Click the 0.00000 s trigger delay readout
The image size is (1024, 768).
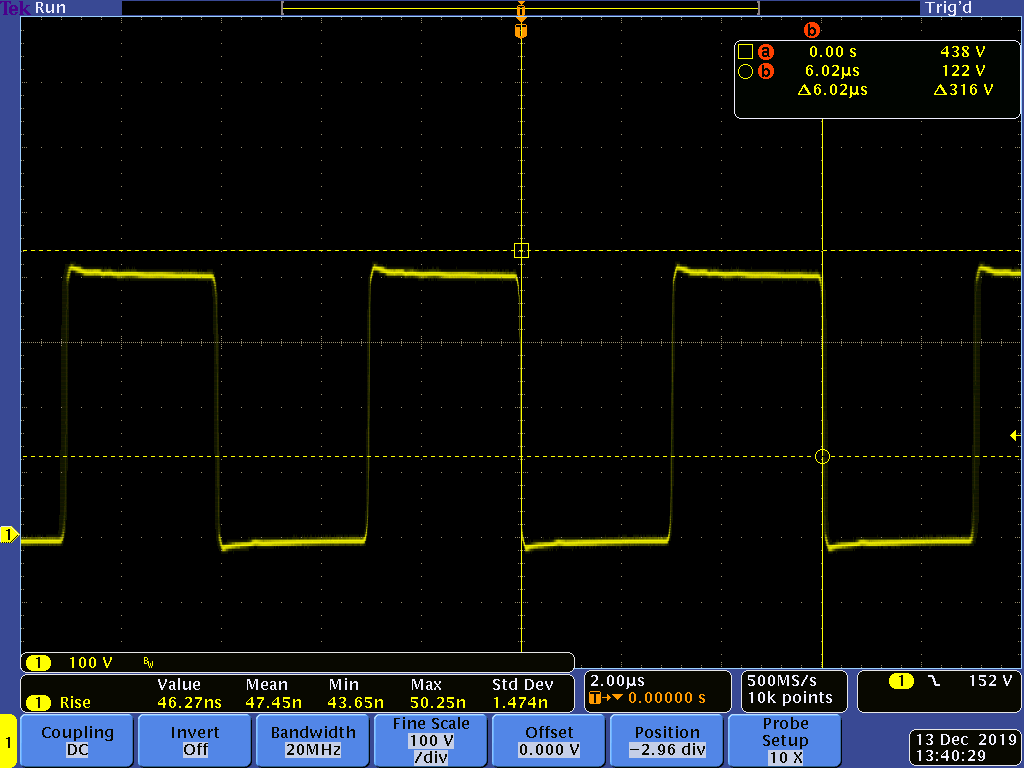coord(666,698)
